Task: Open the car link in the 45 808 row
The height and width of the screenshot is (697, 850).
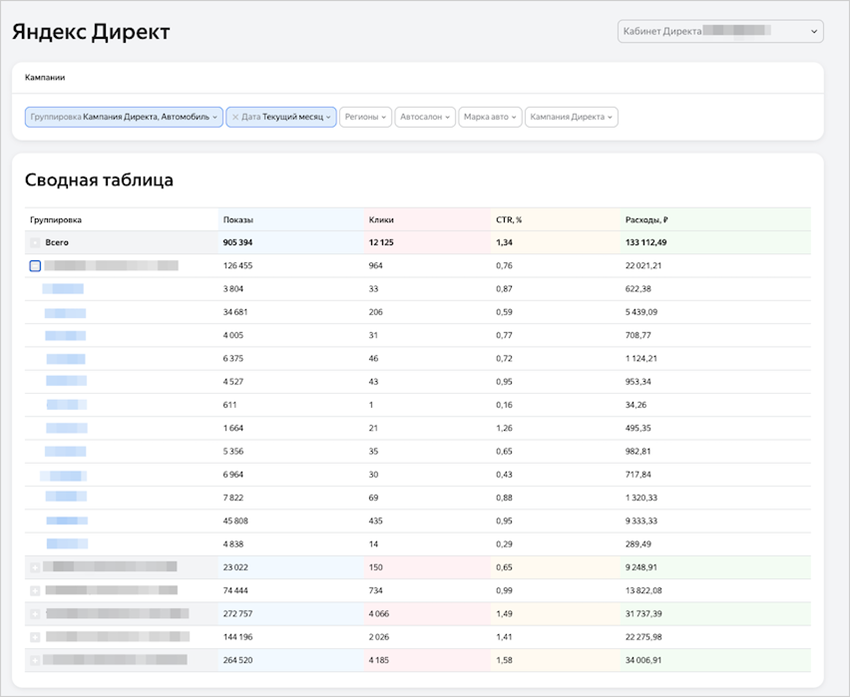Action: 67,521
